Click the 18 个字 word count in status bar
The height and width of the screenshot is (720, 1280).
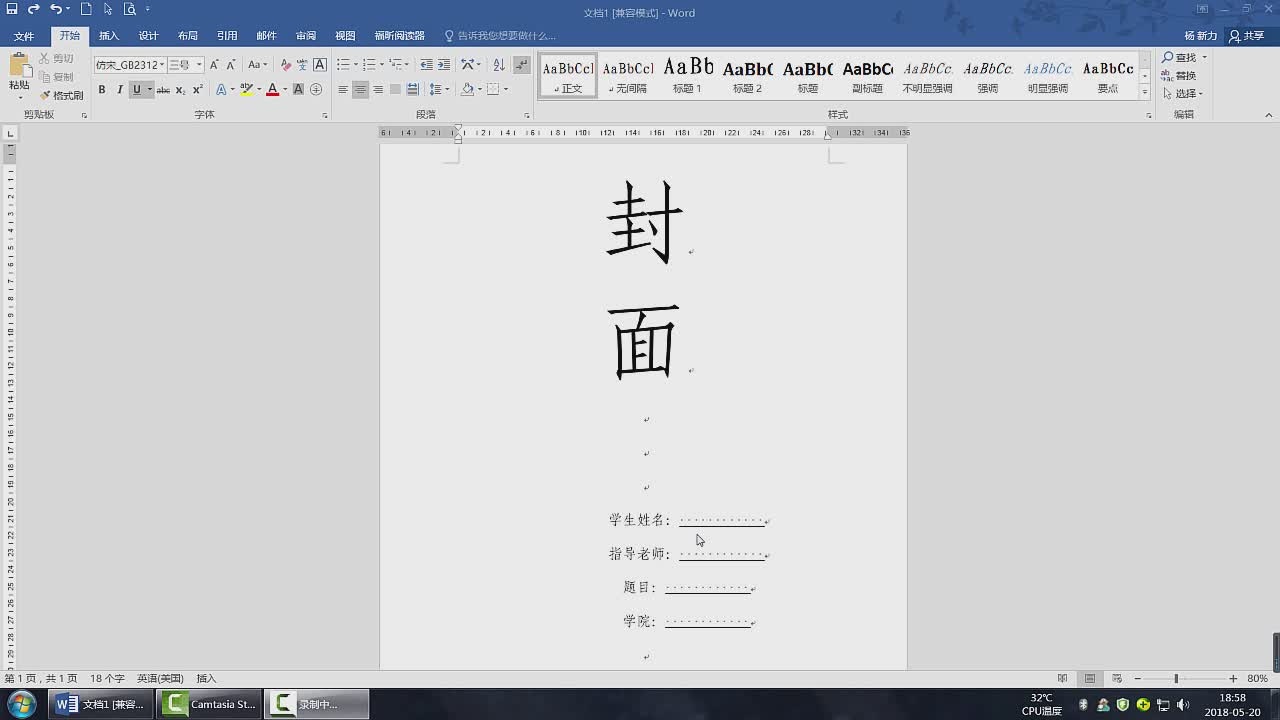click(x=107, y=678)
